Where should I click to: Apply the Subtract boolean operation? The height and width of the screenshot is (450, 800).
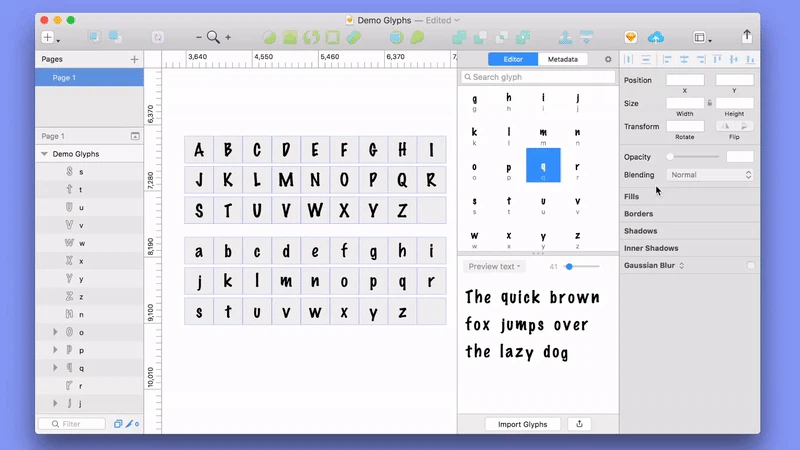[480, 37]
